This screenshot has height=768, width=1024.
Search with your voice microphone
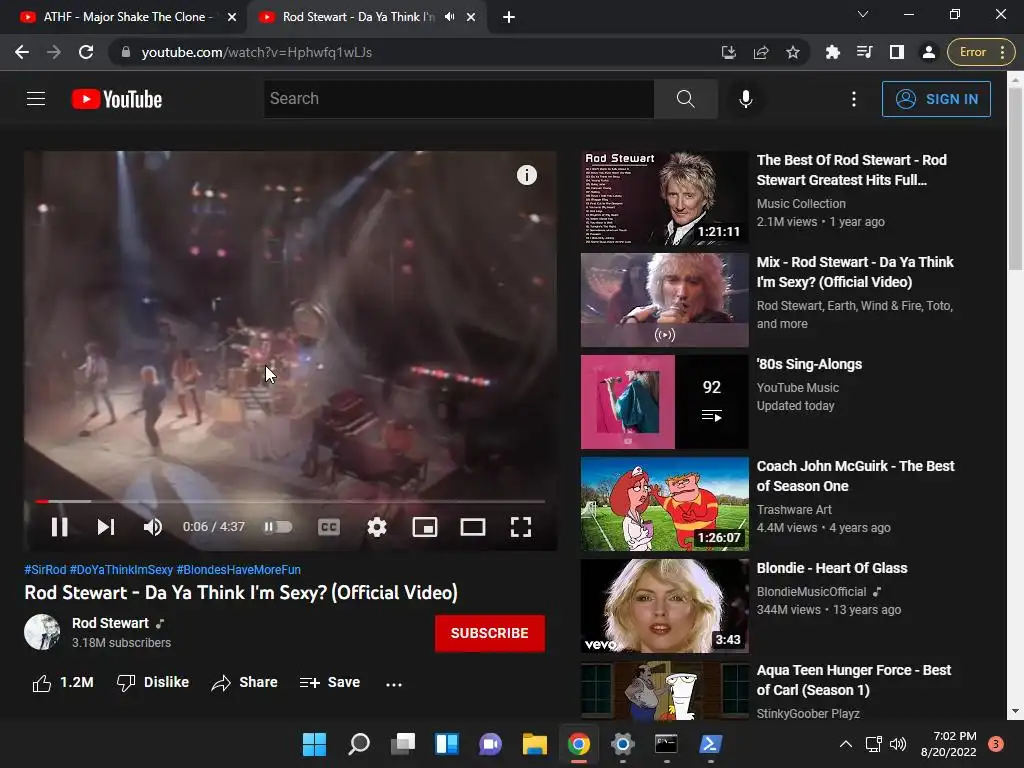[745, 99]
